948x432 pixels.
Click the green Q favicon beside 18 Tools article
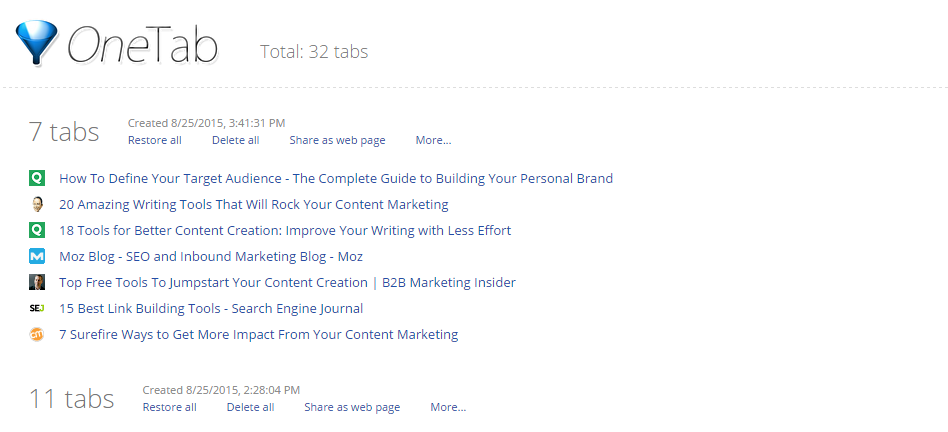[37, 230]
